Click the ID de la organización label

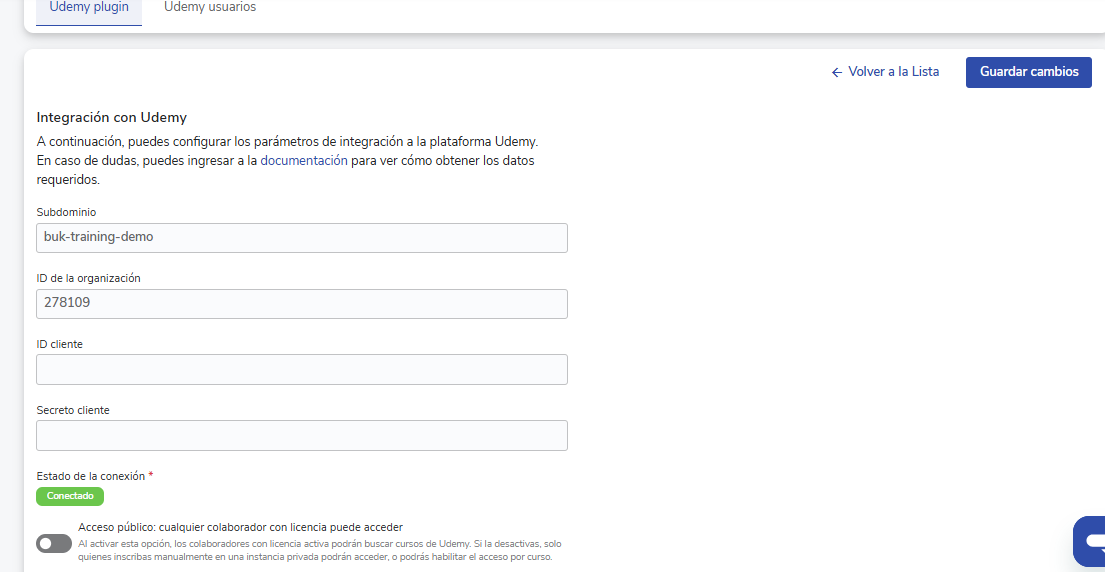[x=88, y=278]
